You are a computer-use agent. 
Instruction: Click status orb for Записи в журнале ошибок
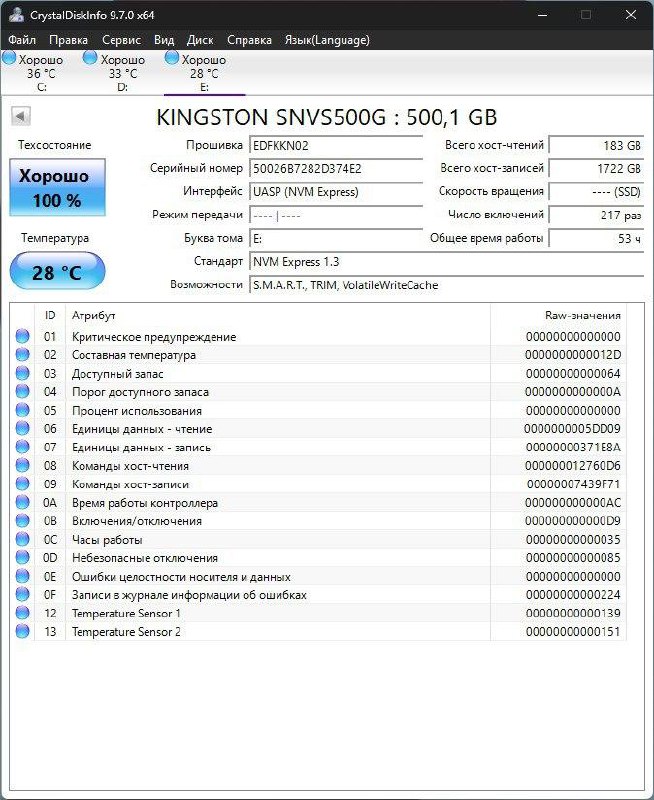22,594
